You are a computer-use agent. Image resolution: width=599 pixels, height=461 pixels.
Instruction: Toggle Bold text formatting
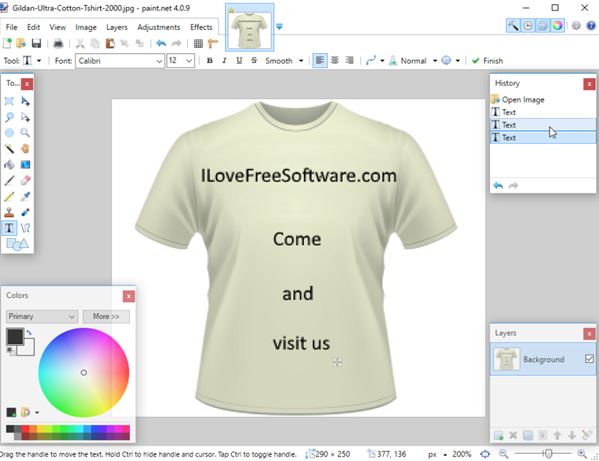pyautogui.click(x=209, y=61)
